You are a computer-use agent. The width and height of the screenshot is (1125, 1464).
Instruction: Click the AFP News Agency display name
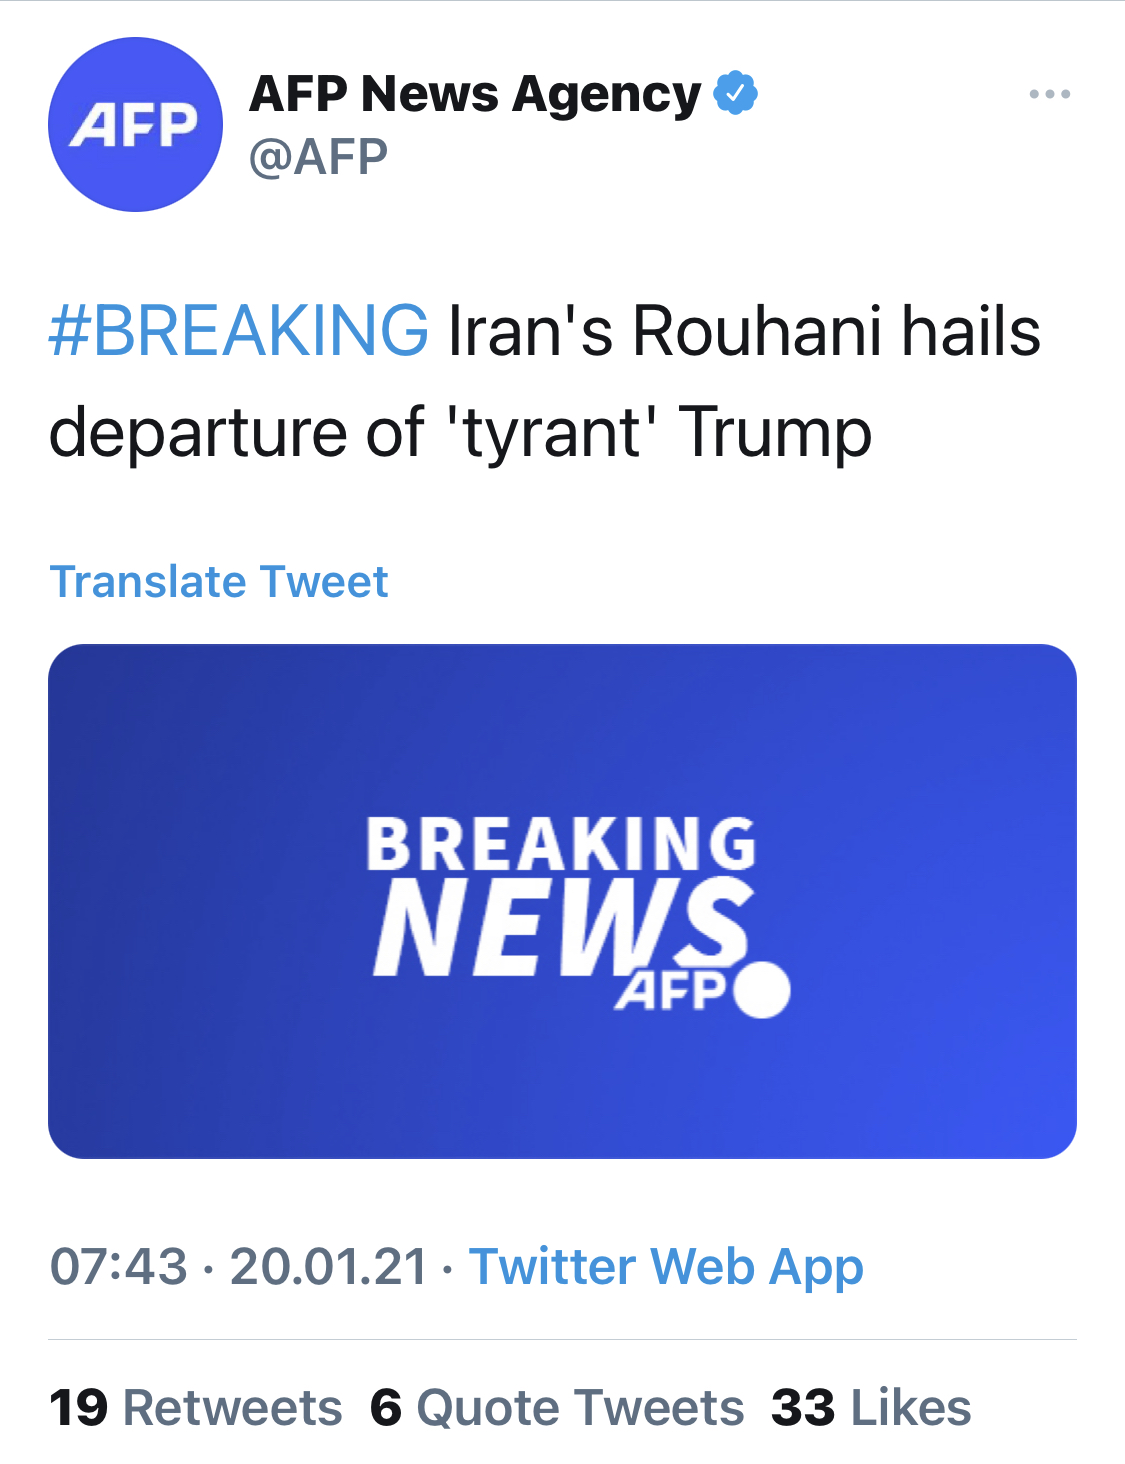[475, 94]
